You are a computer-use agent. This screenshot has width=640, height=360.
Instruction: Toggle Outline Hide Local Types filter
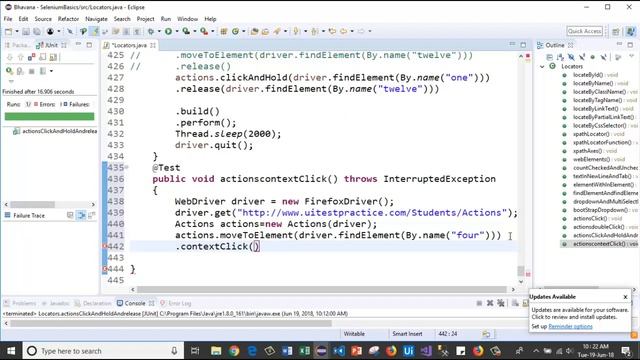(x=603, y=57)
